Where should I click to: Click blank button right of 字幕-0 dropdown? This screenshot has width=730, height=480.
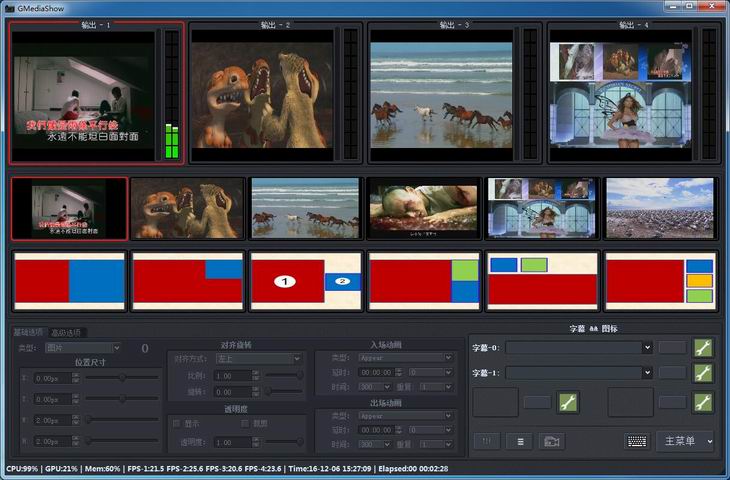(673, 347)
